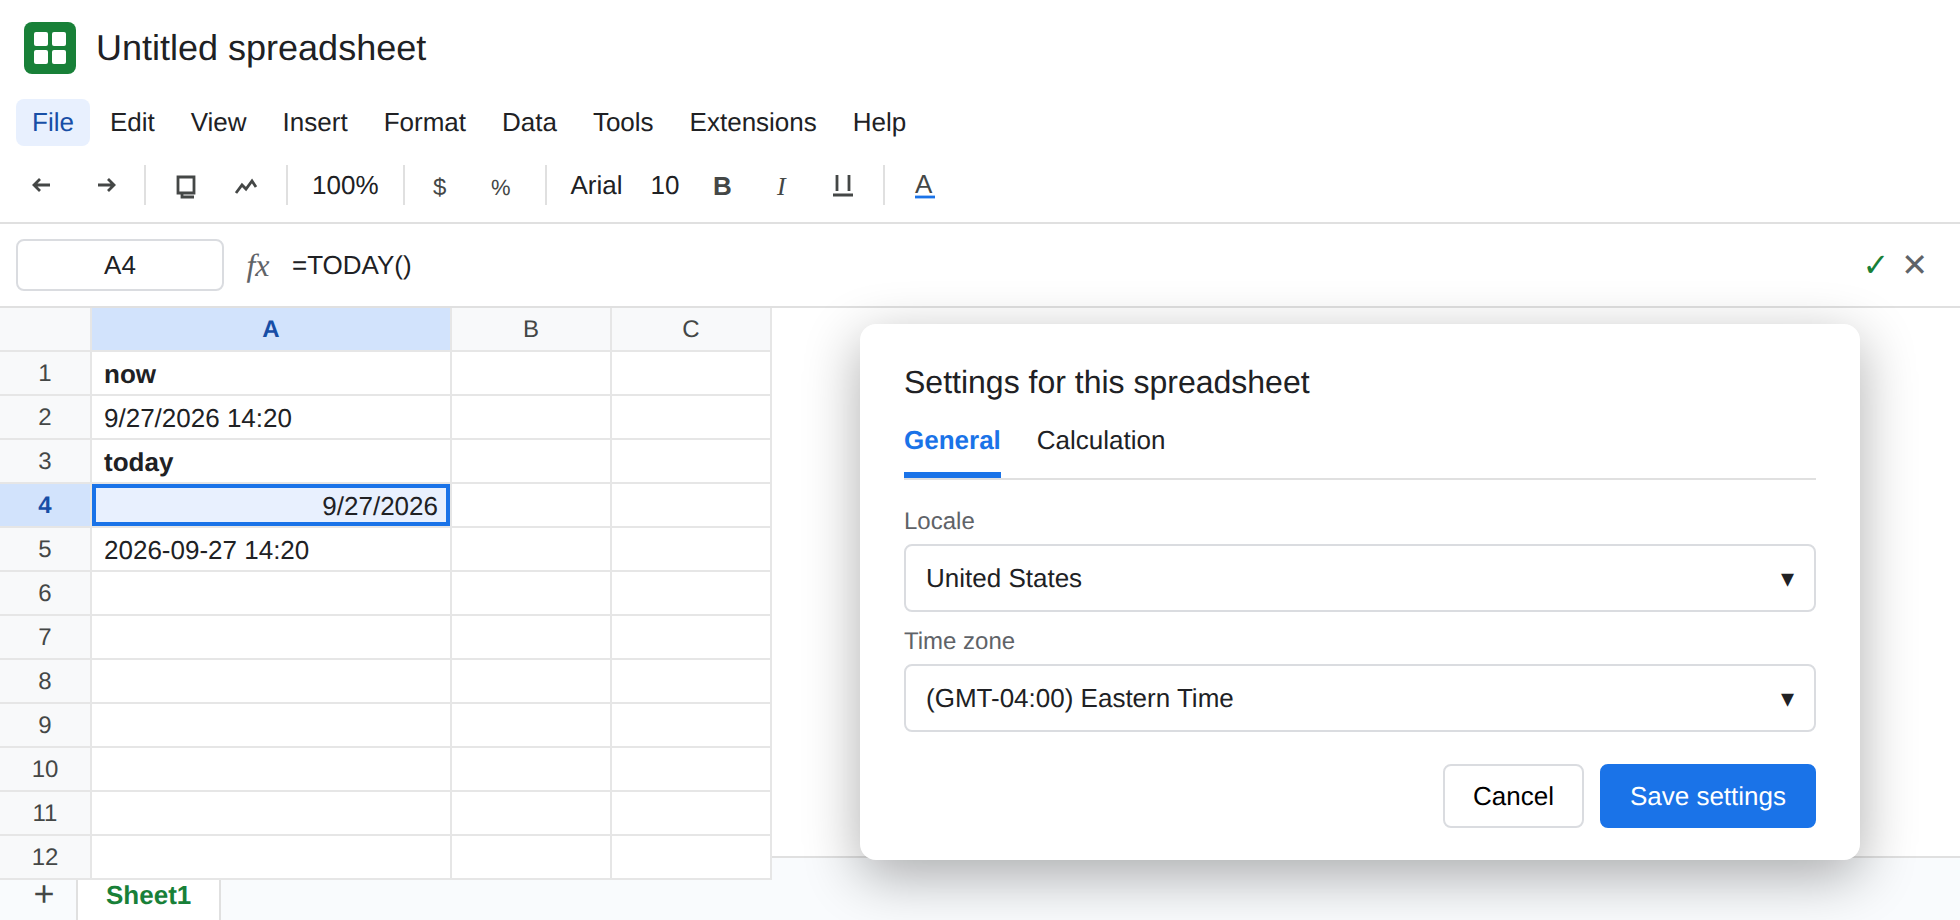
Task: Click the paint format icon
Action: coord(246,186)
